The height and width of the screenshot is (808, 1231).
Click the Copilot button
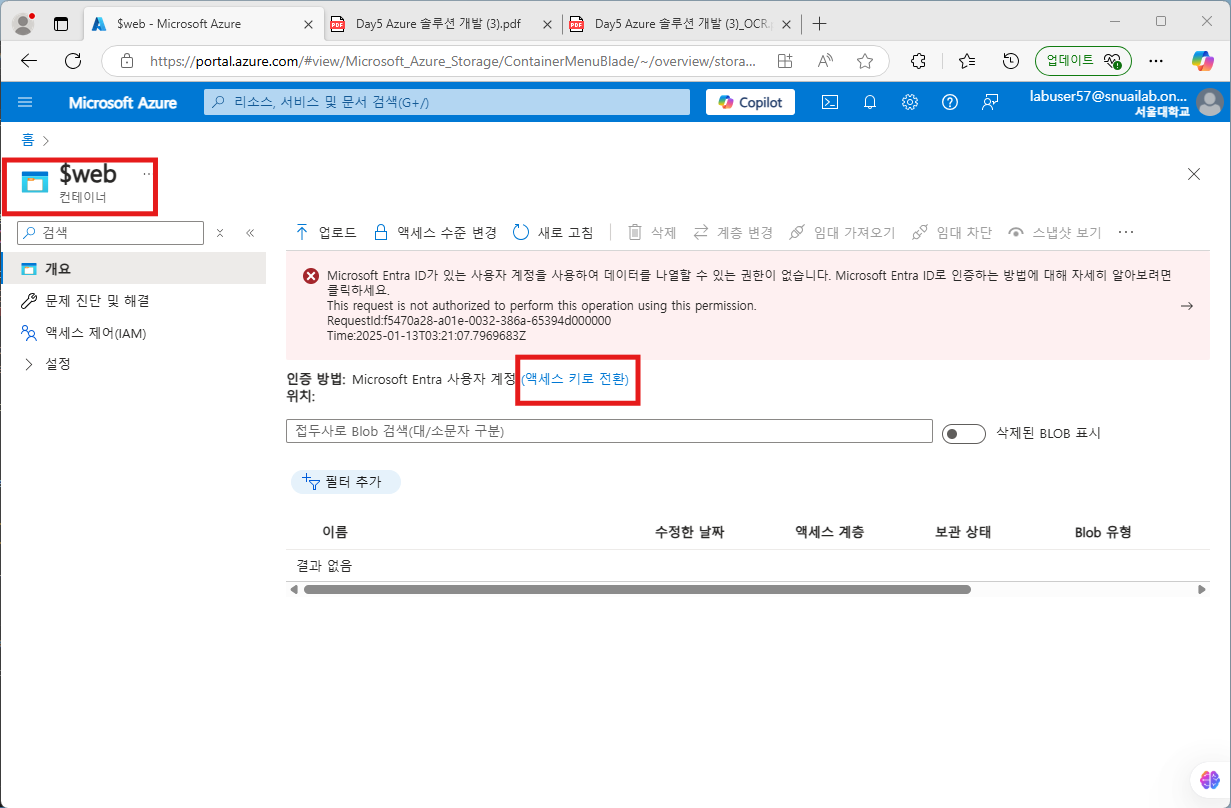[x=750, y=102]
